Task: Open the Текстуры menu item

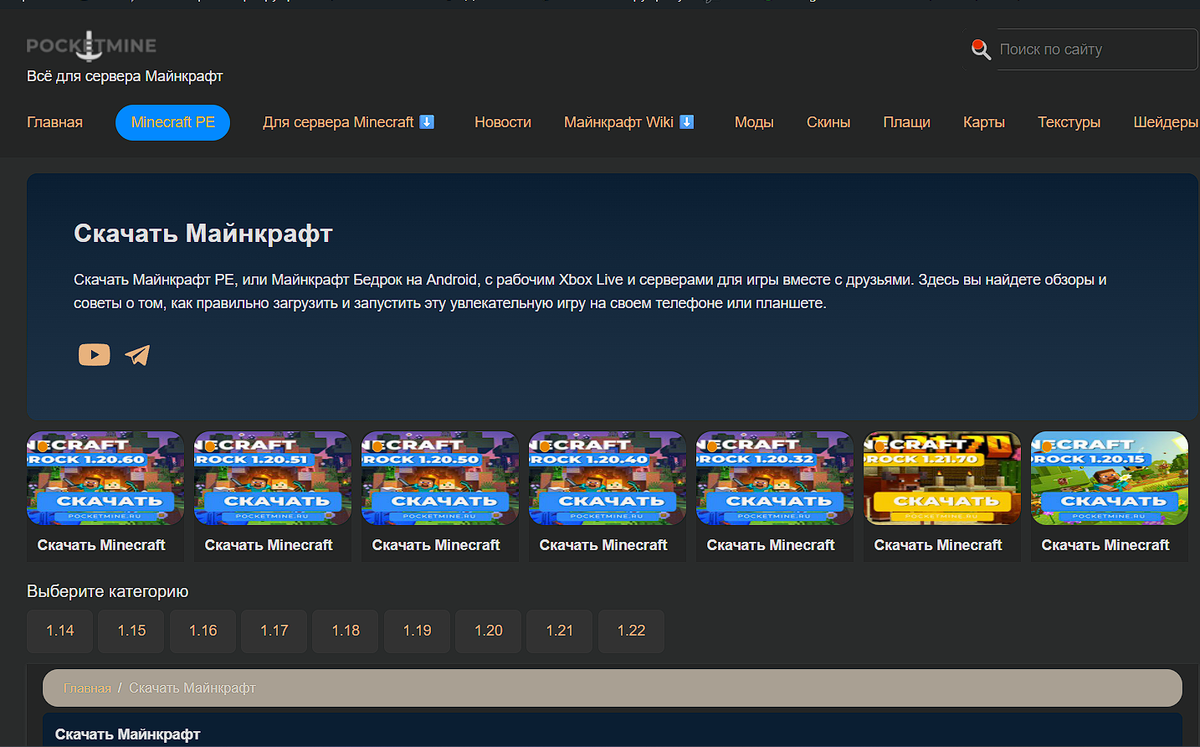Action: pyautogui.click(x=1069, y=122)
